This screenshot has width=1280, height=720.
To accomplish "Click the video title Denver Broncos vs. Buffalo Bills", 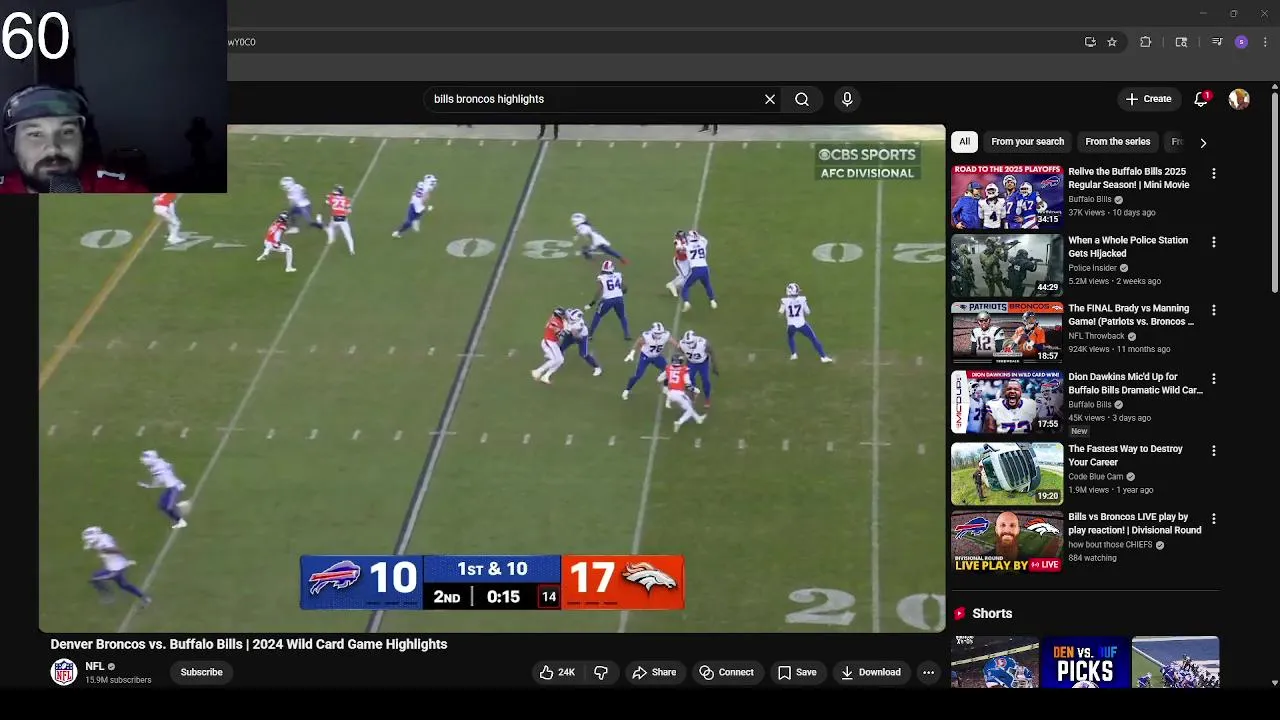I will pos(249,644).
